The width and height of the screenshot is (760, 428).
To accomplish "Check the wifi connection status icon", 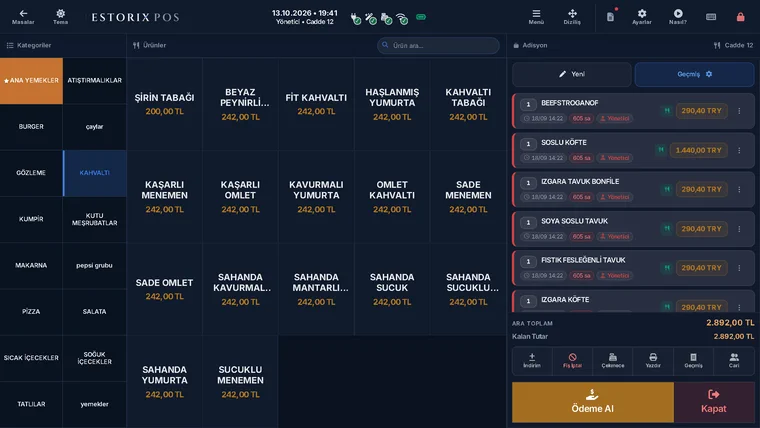I will pyautogui.click(x=402, y=18).
